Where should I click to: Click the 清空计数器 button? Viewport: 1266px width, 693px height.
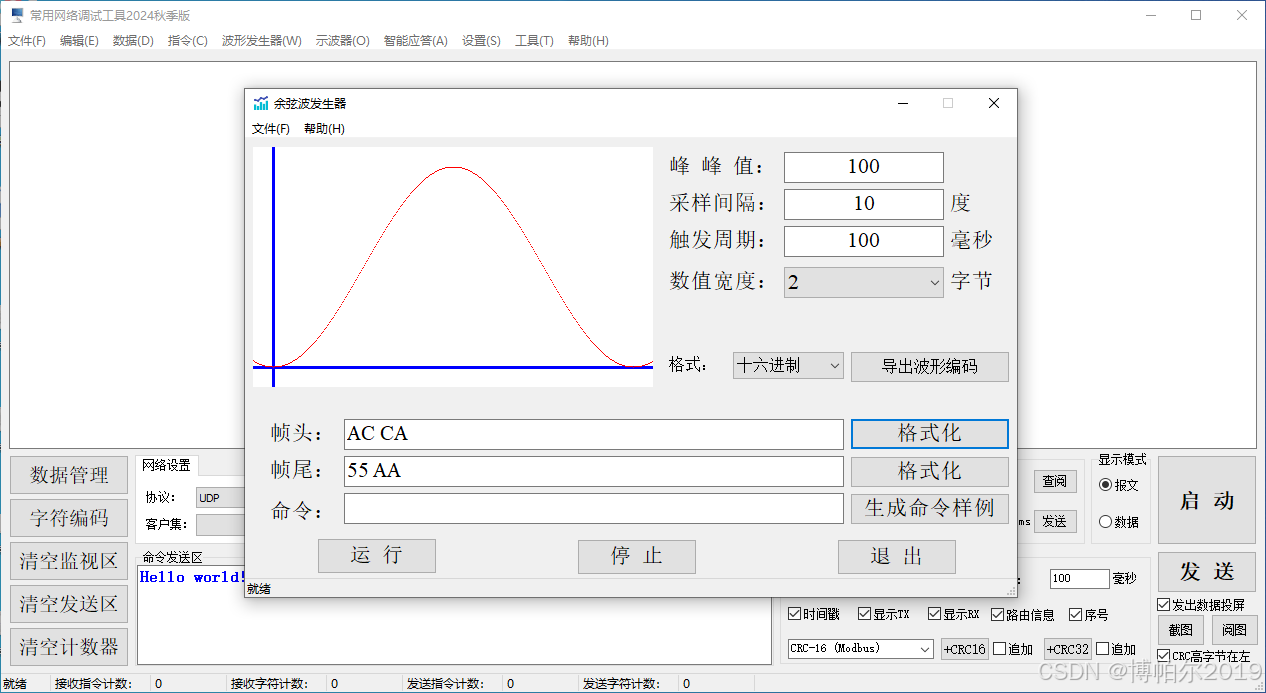point(69,647)
